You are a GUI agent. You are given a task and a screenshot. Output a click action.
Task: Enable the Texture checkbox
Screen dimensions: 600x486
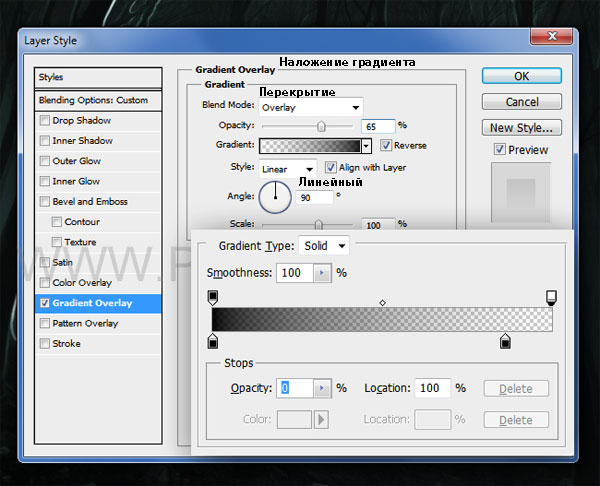point(57,242)
